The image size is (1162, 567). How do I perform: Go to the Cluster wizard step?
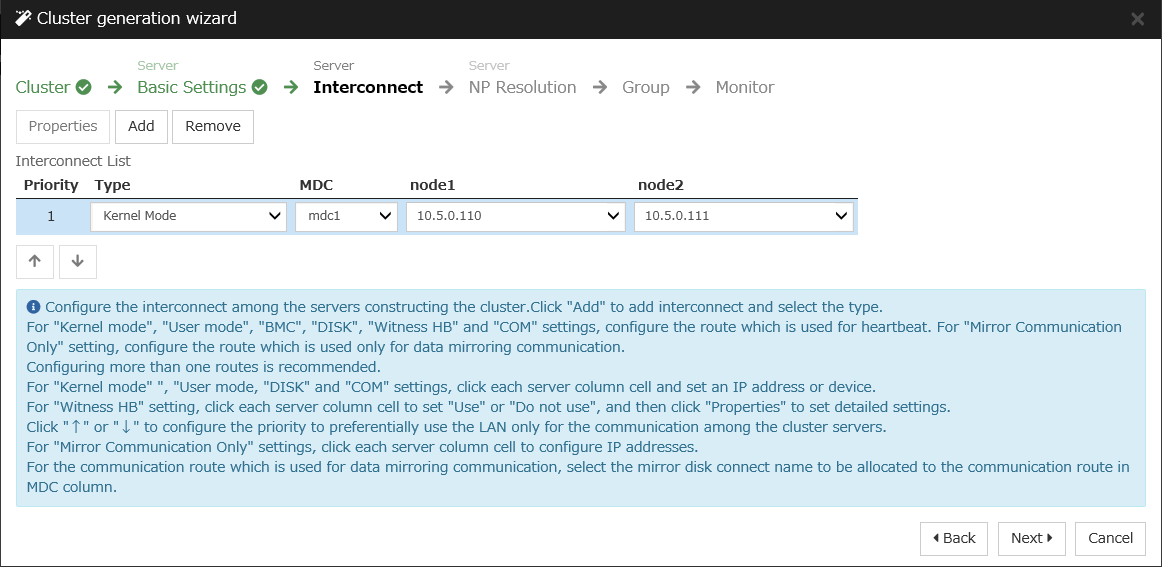[43, 87]
